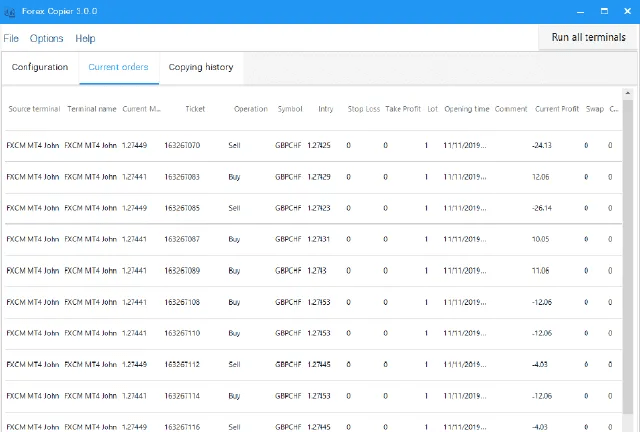640x432 pixels.
Task: Open the File menu
Action: tap(11, 38)
